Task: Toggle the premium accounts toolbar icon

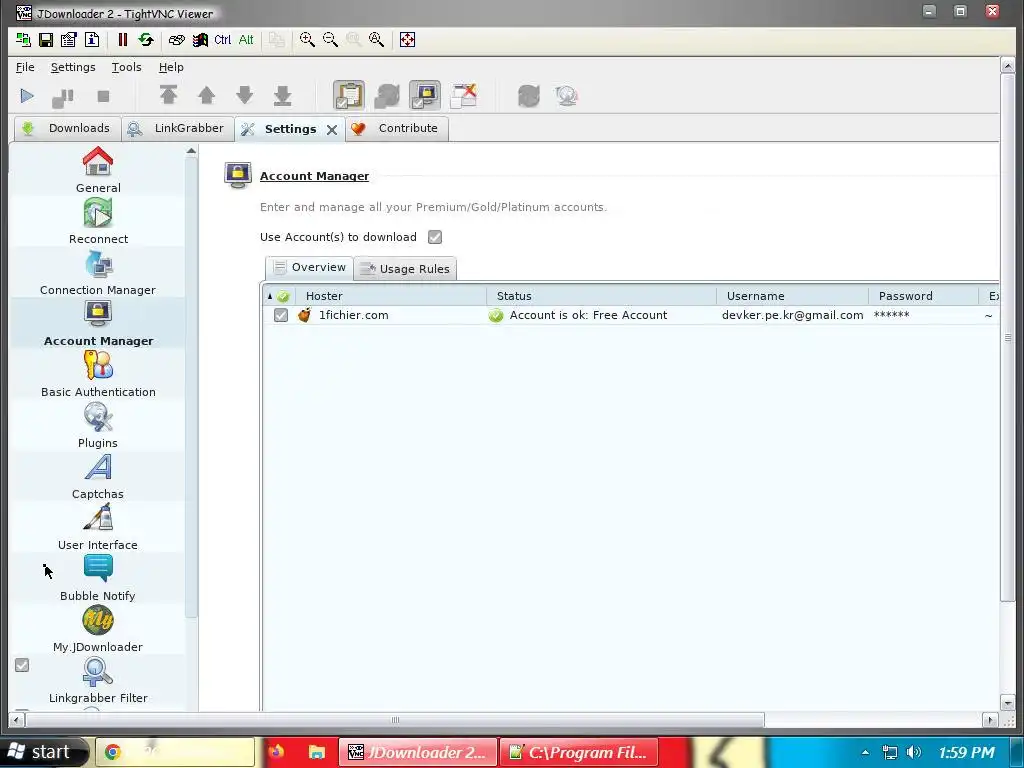Action: pyautogui.click(x=425, y=95)
